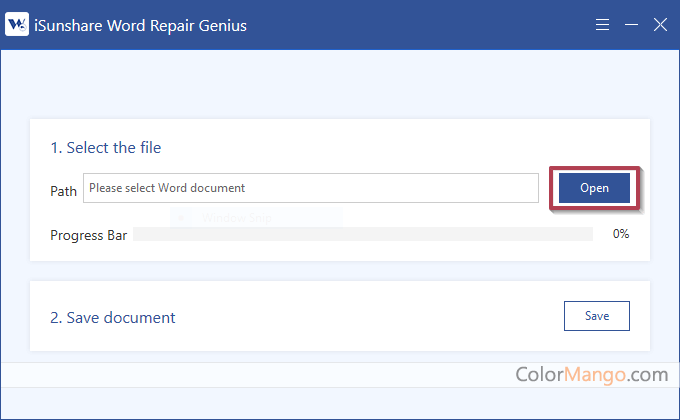Viewport: 680px width, 420px height.
Task: Click into the Path text field
Action: (310, 188)
